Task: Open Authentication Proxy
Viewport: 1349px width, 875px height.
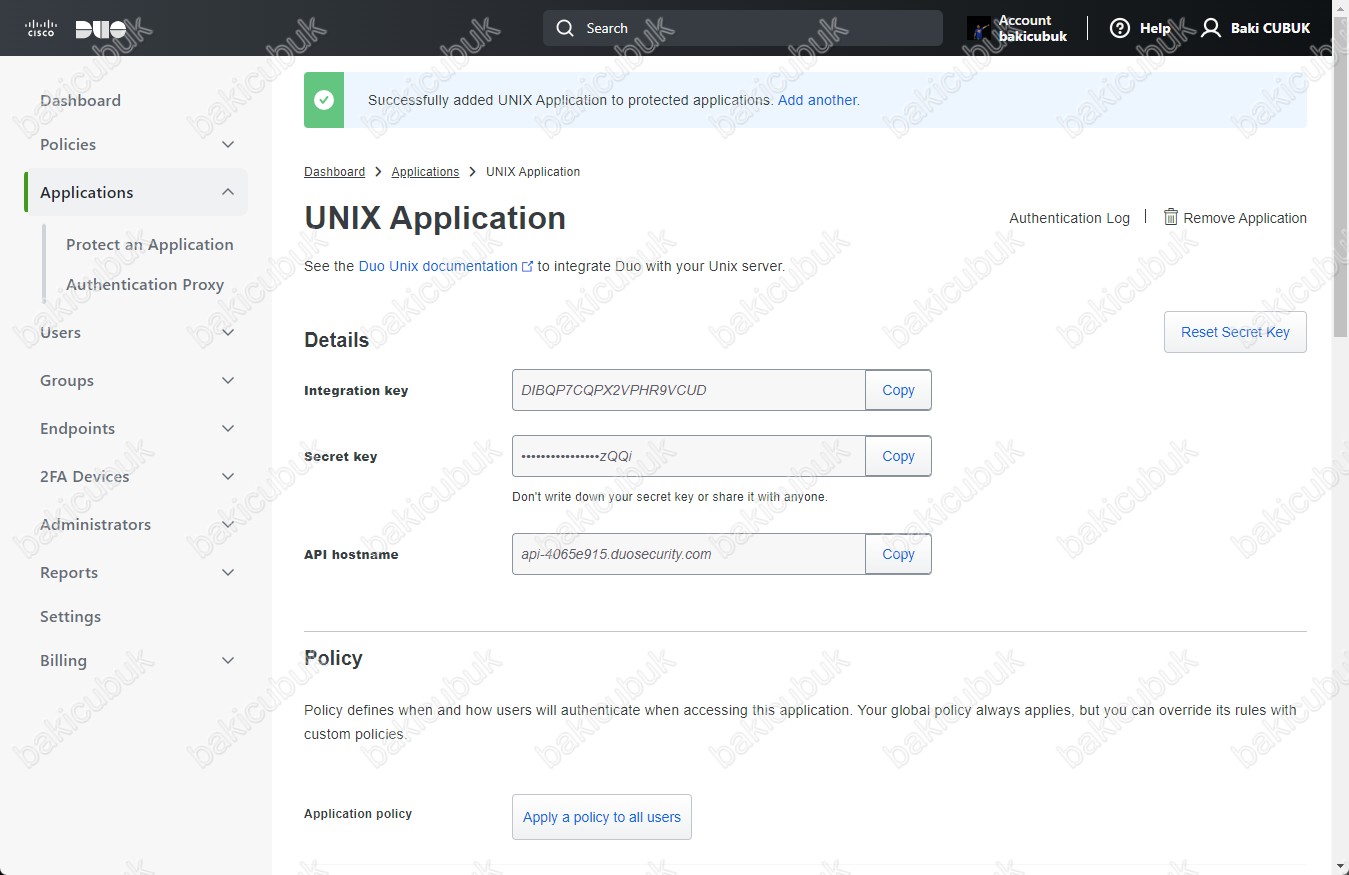Action: pyautogui.click(x=145, y=284)
